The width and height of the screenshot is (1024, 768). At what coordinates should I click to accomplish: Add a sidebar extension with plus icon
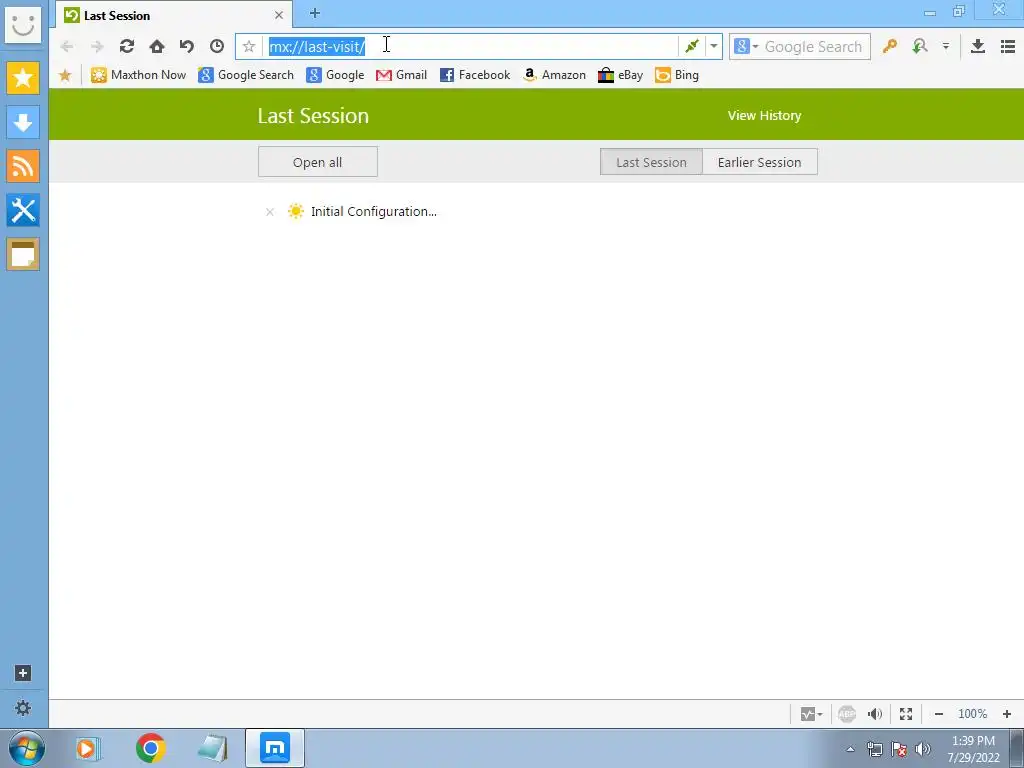(23, 673)
